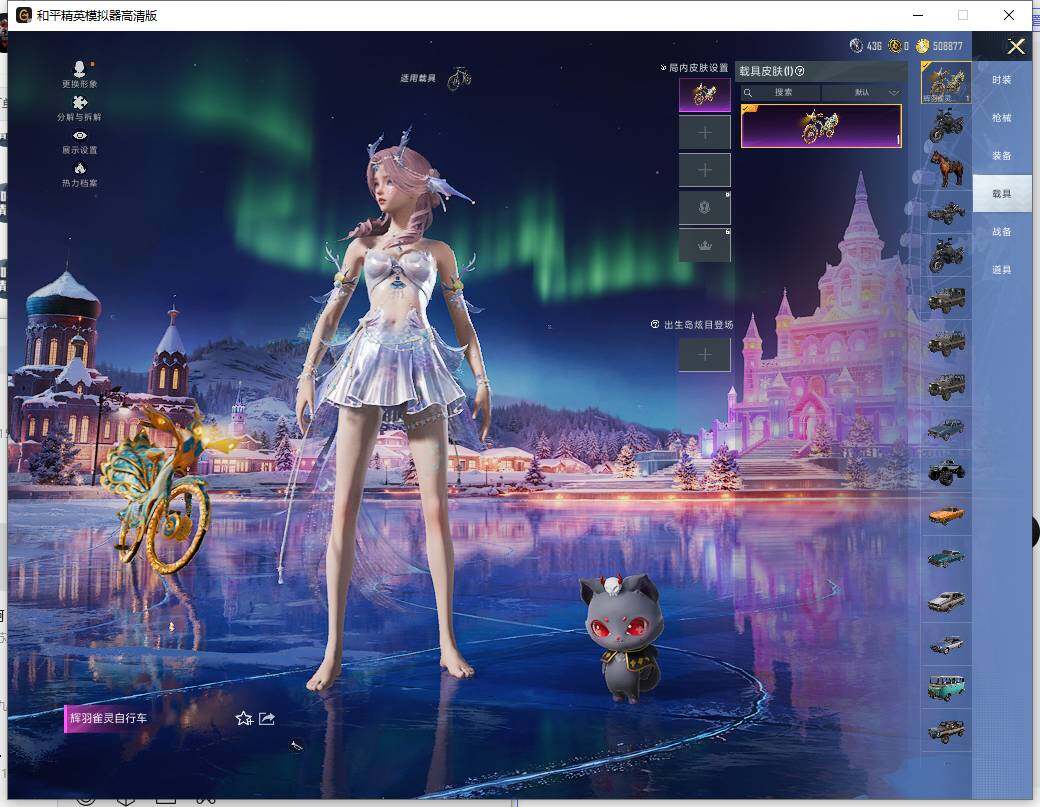Select the rusty pickup truck thumbnail at list bottom
The width and height of the screenshot is (1040, 807).
946,730
